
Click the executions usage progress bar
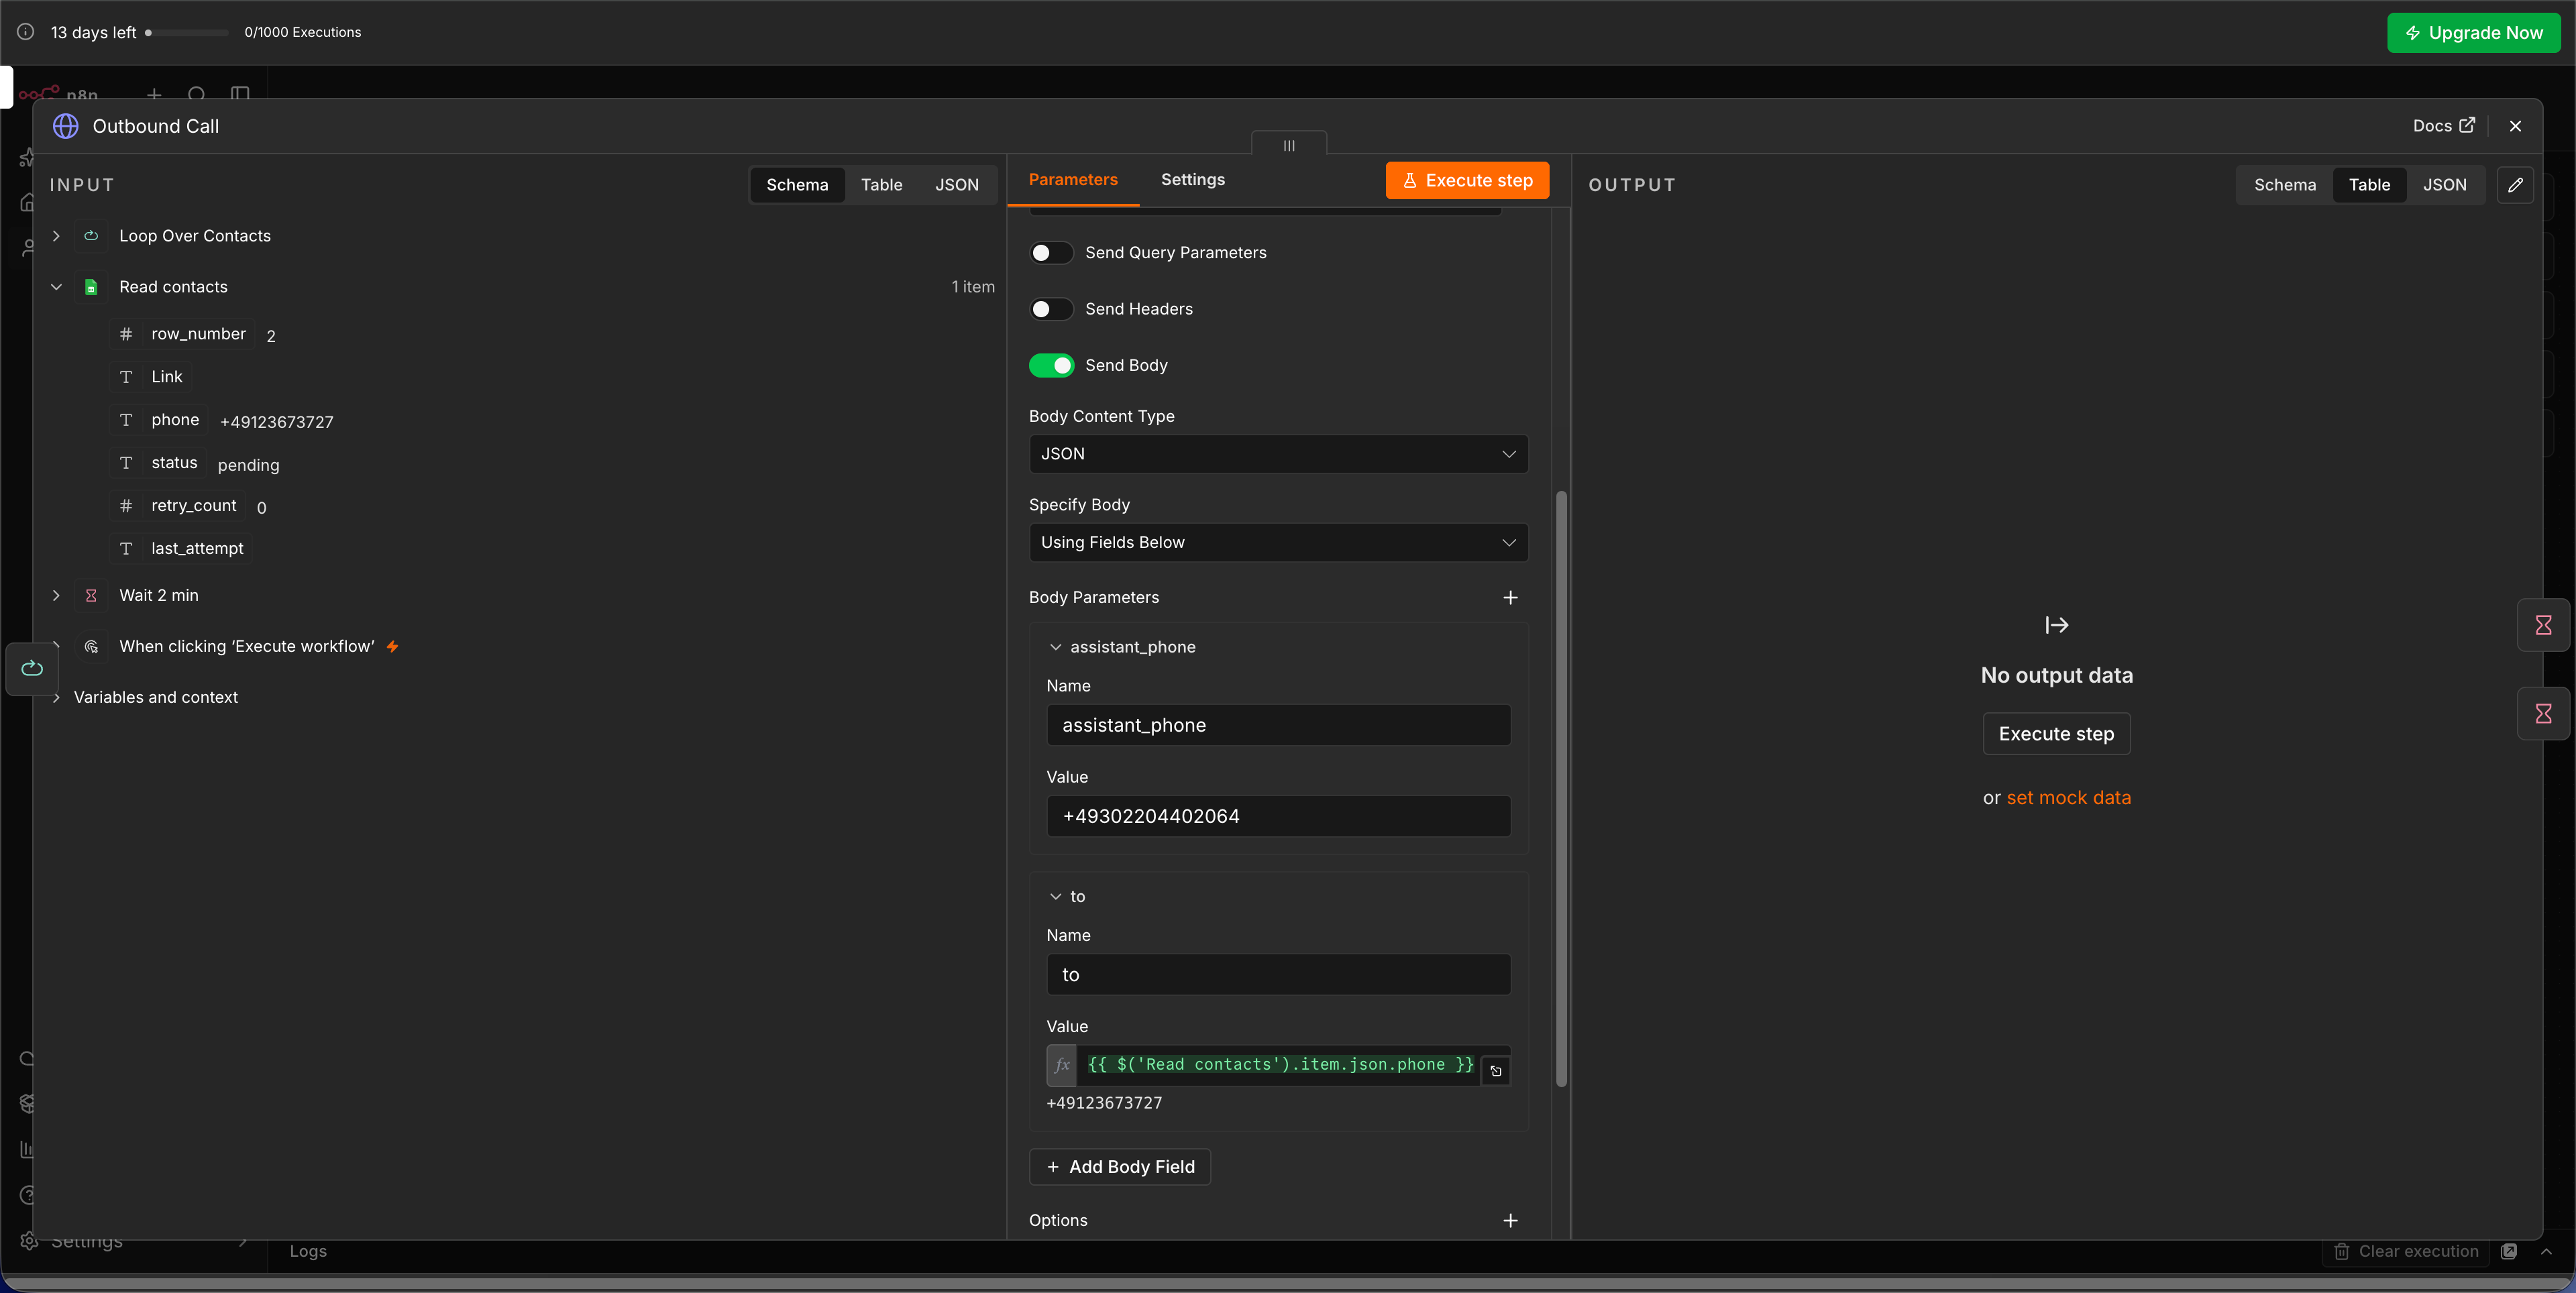click(186, 33)
